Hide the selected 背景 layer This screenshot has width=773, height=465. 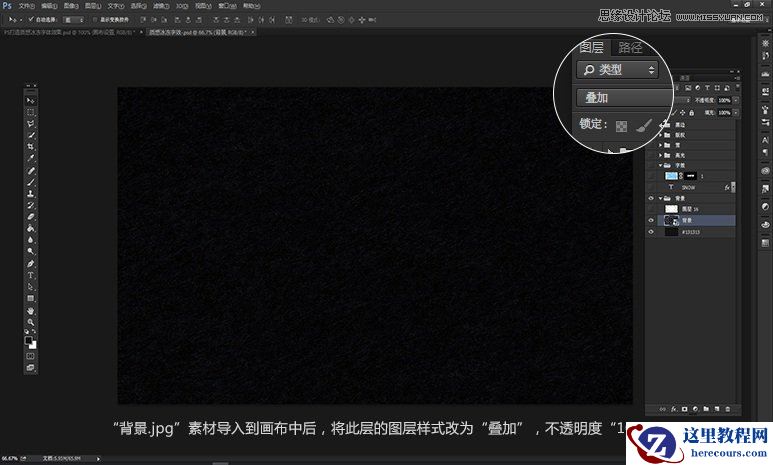pos(651,220)
